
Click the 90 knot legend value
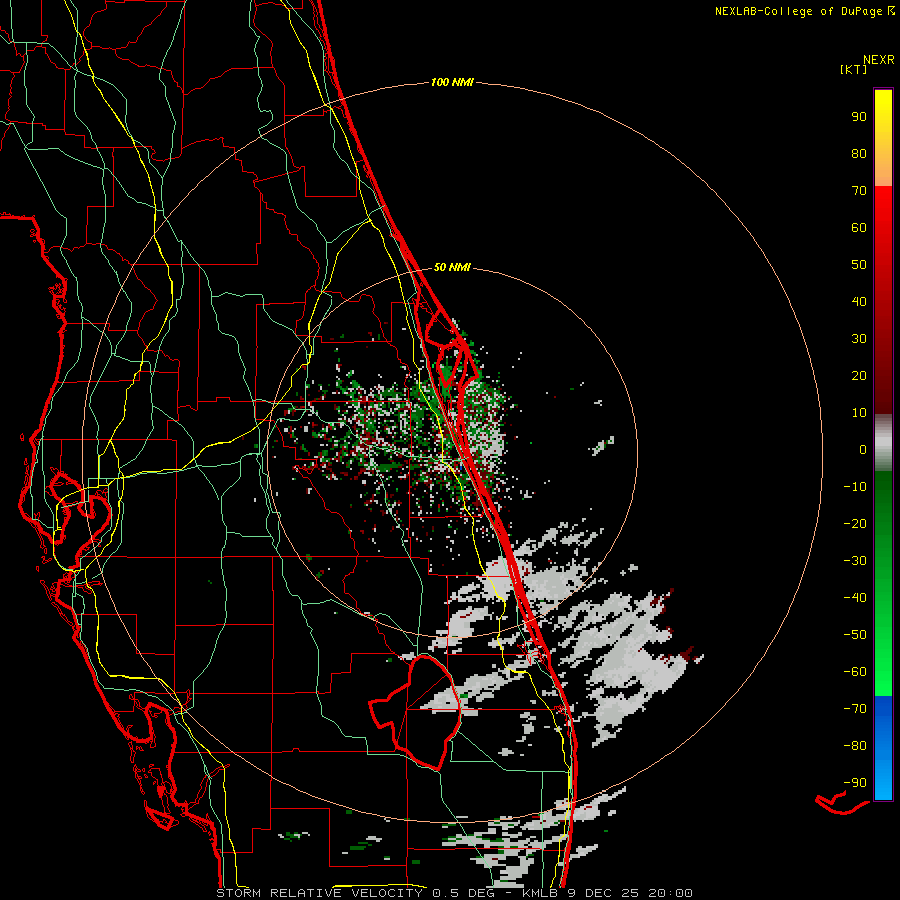tap(859, 117)
